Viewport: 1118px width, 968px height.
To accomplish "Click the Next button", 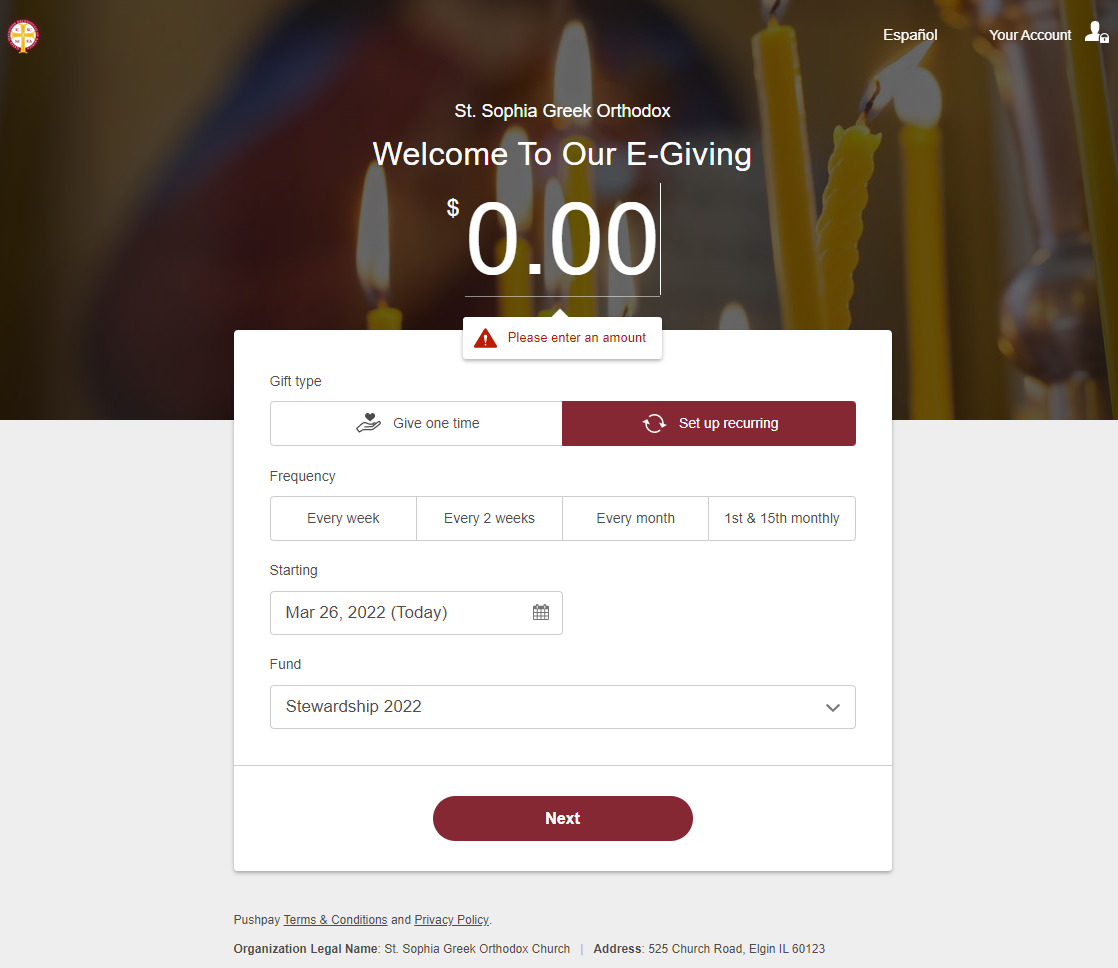I will pos(563,818).
